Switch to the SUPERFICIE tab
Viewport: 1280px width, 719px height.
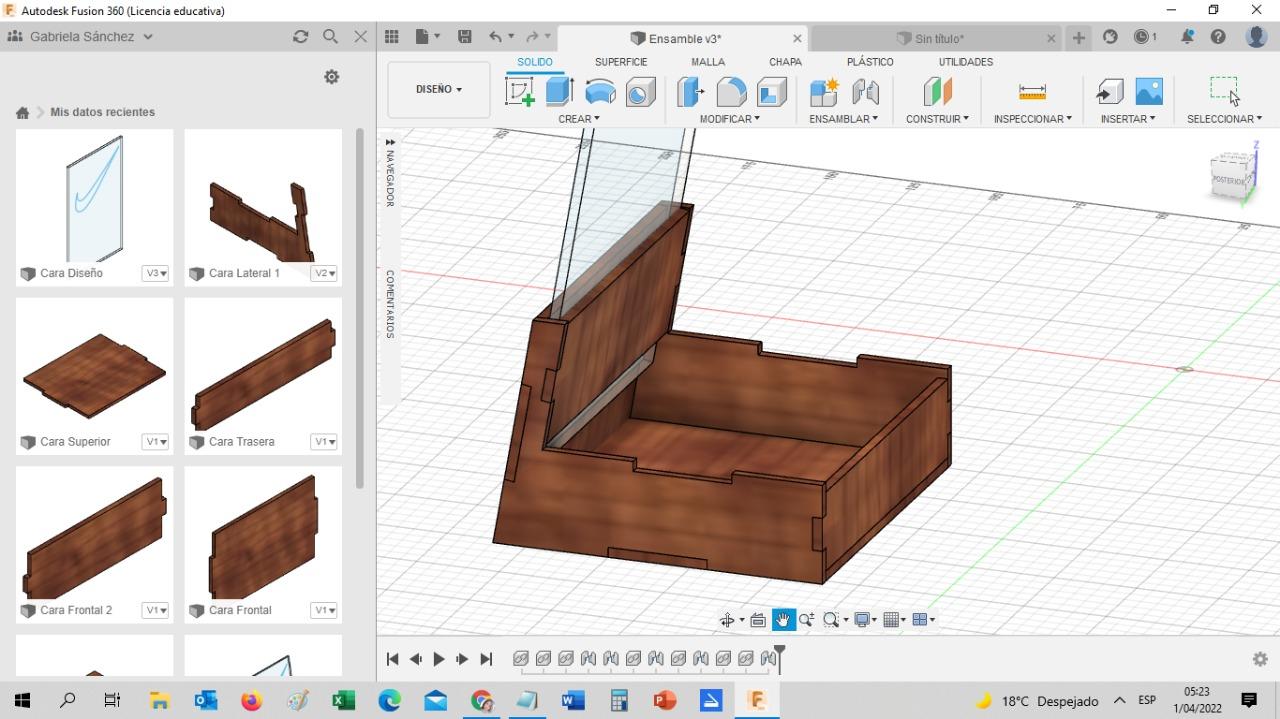point(621,62)
